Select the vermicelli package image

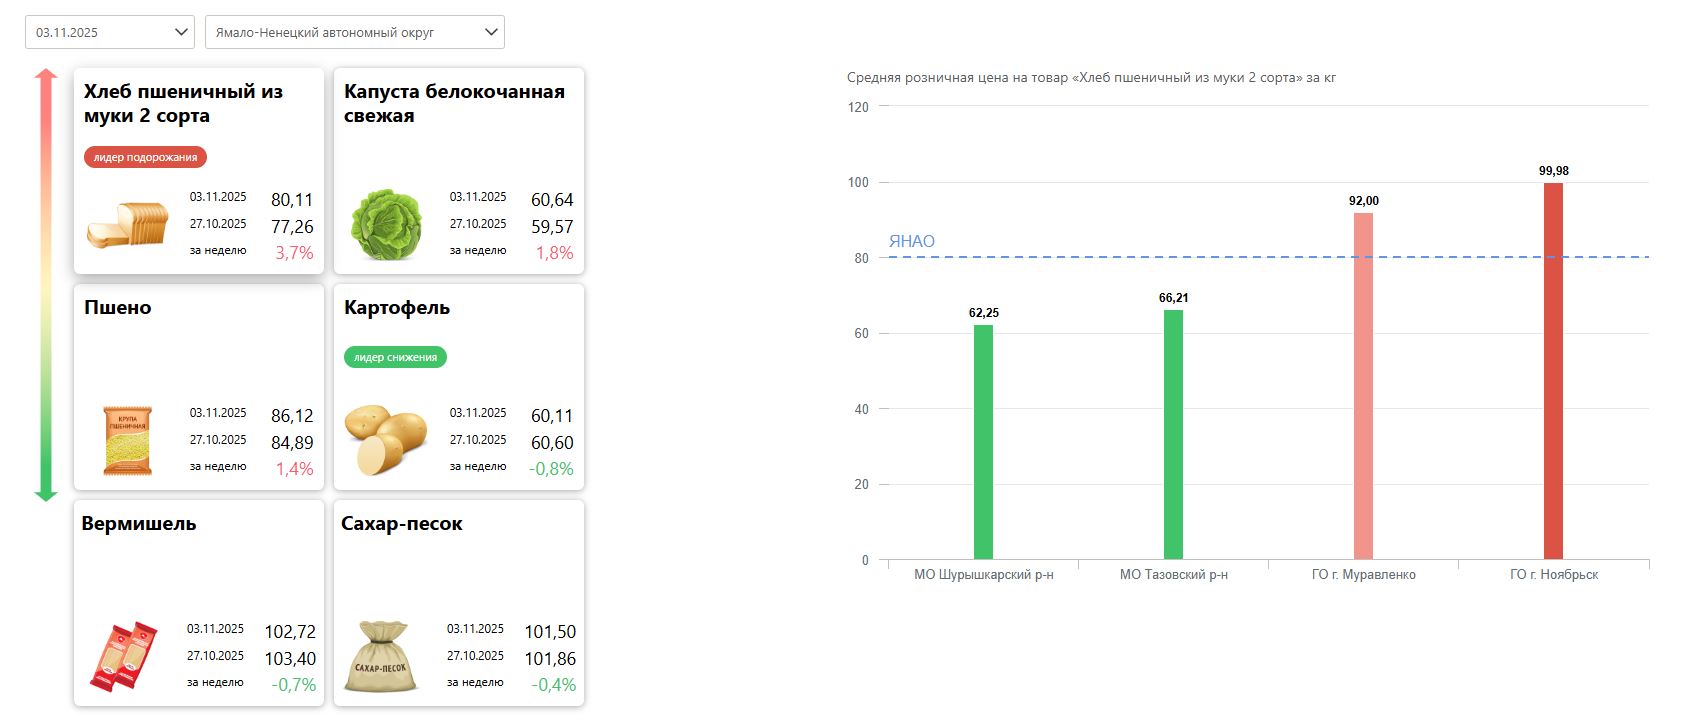(x=124, y=656)
